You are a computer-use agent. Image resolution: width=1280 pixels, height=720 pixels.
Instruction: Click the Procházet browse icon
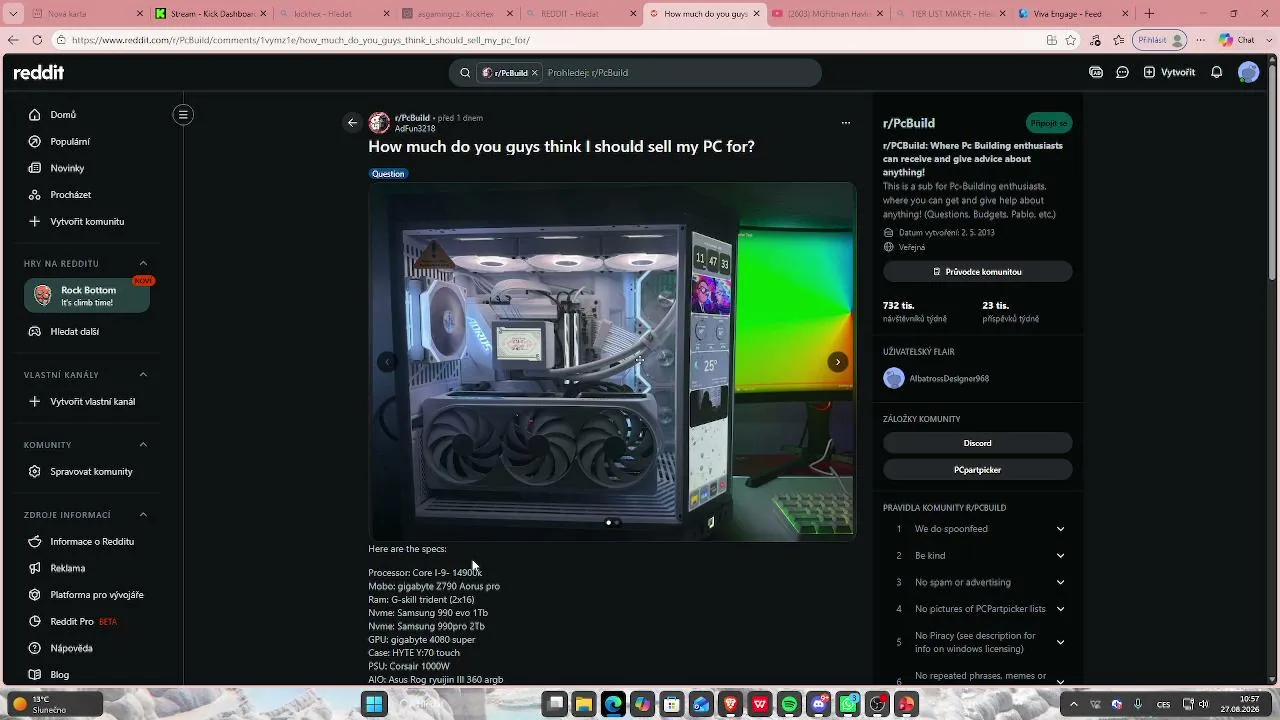(x=35, y=195)
